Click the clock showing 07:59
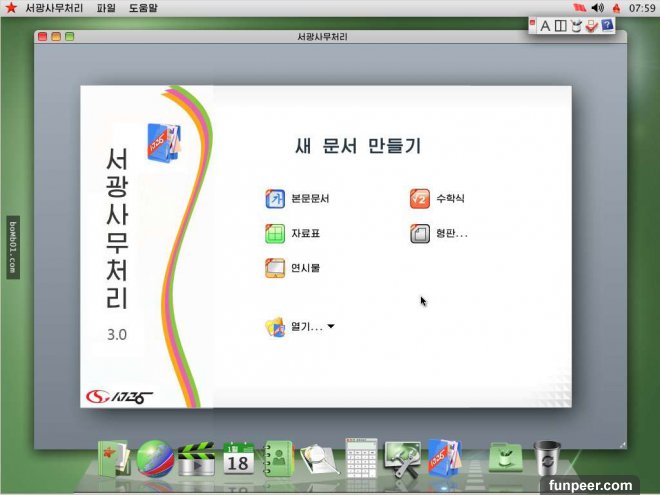The height and width of the screenshot is (495, 660). coord(642,8)
